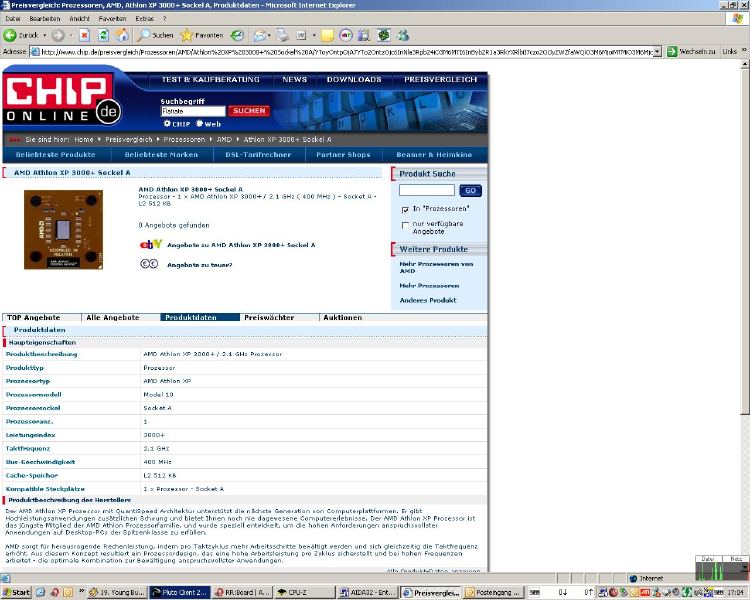This screenshot has height=600, width=750.
Task: Click the Produkt Suche text field
Action: click(427, 190)
